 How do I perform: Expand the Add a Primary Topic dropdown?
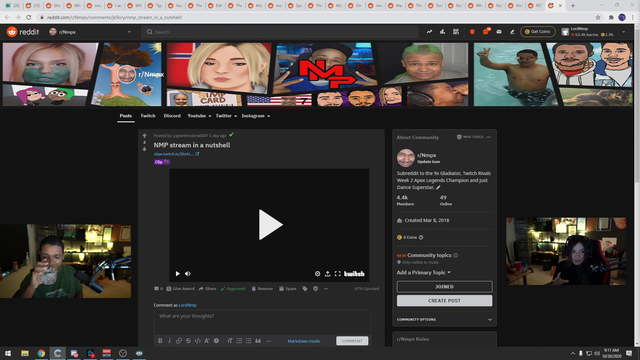coord(424,272)
